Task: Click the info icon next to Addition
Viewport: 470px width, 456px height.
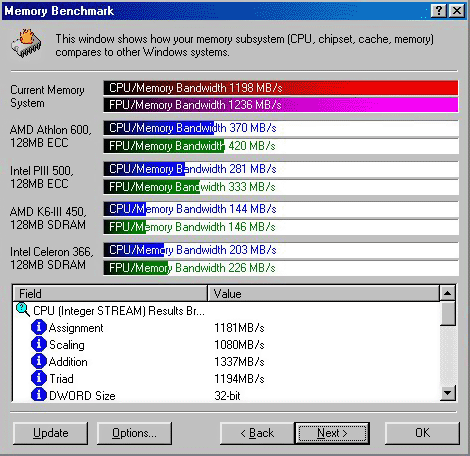Action: coord(39,361)
